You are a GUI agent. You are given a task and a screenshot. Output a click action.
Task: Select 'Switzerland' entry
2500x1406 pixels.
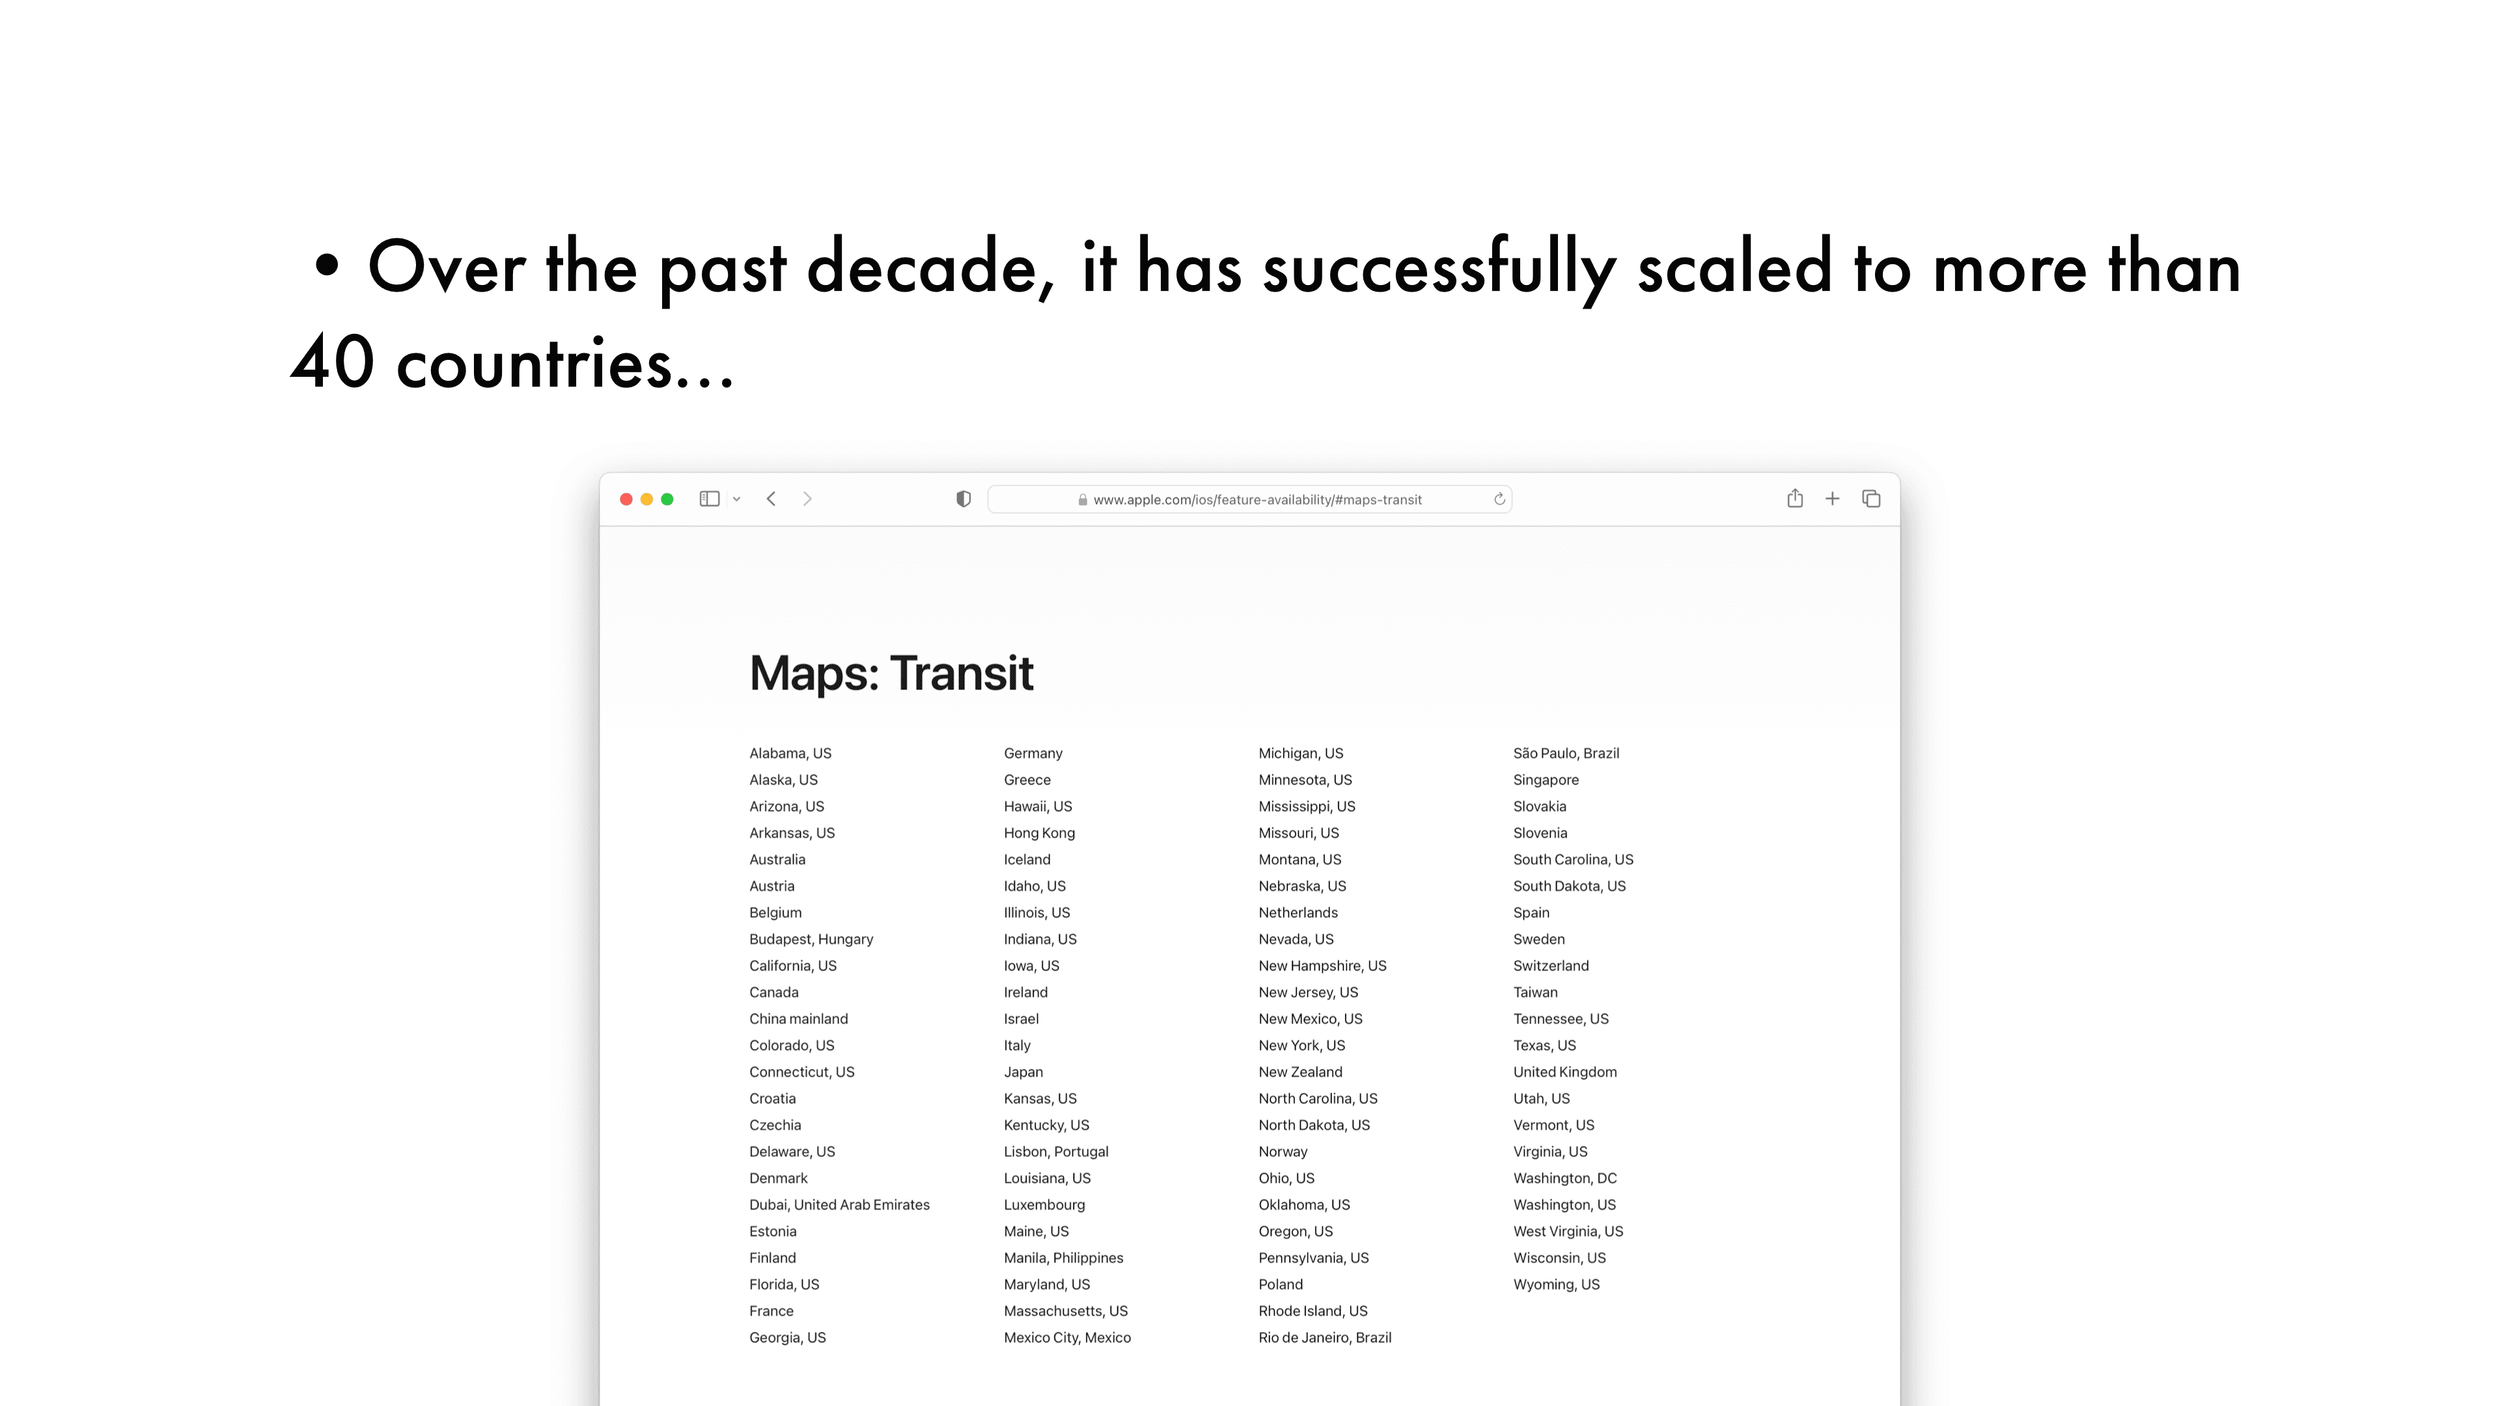click(1550, 966)
